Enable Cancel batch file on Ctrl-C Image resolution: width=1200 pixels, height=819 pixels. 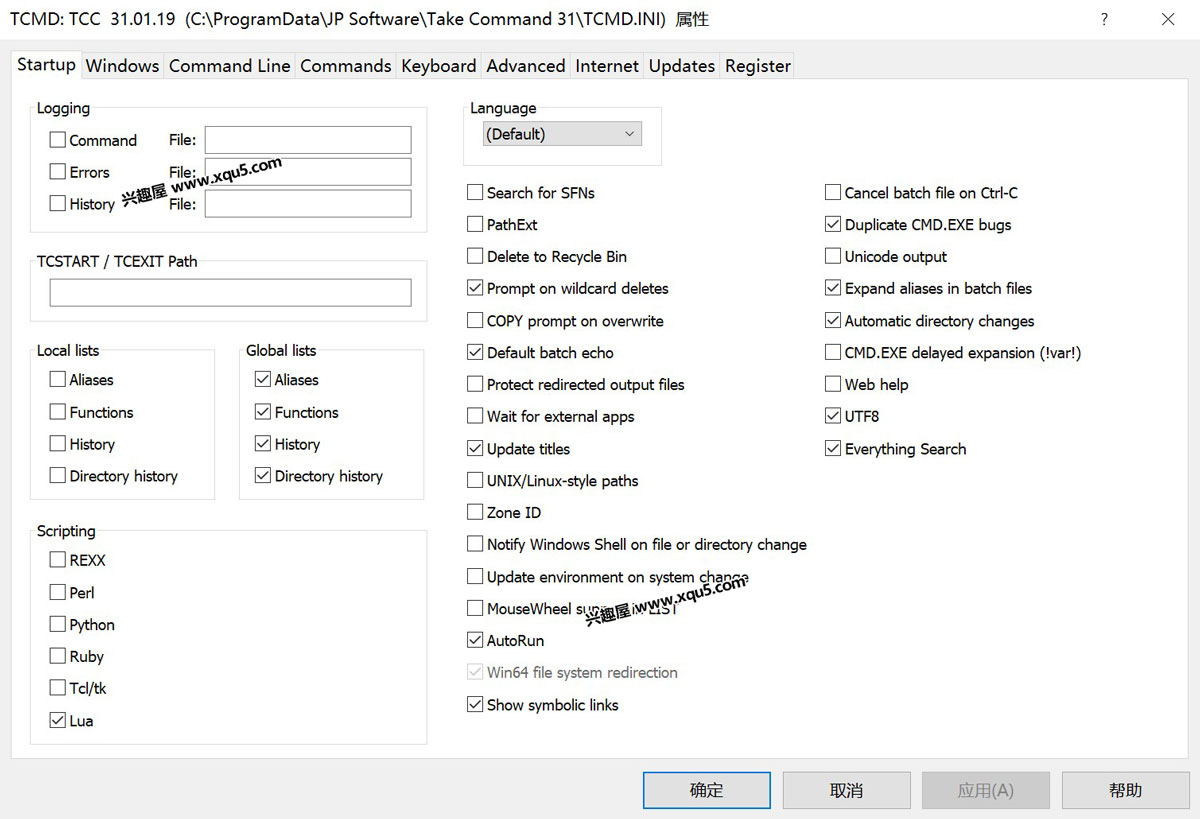tap(833, 192)
